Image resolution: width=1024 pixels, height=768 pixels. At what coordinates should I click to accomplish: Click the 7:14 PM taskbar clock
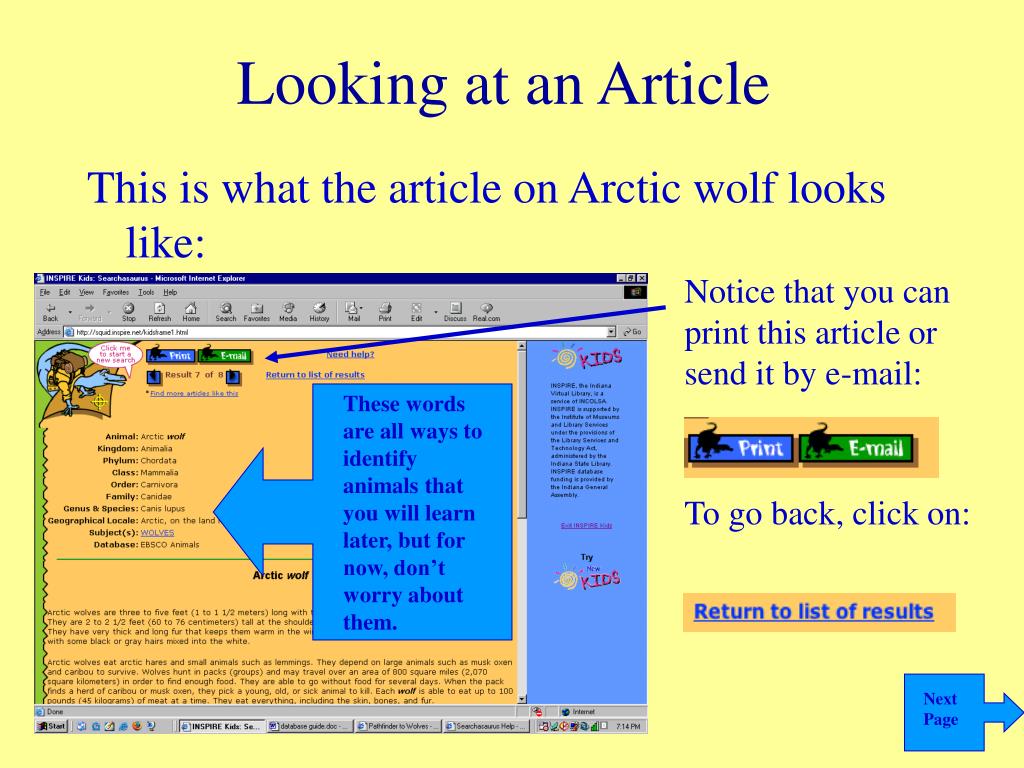(x=628, y=726)
